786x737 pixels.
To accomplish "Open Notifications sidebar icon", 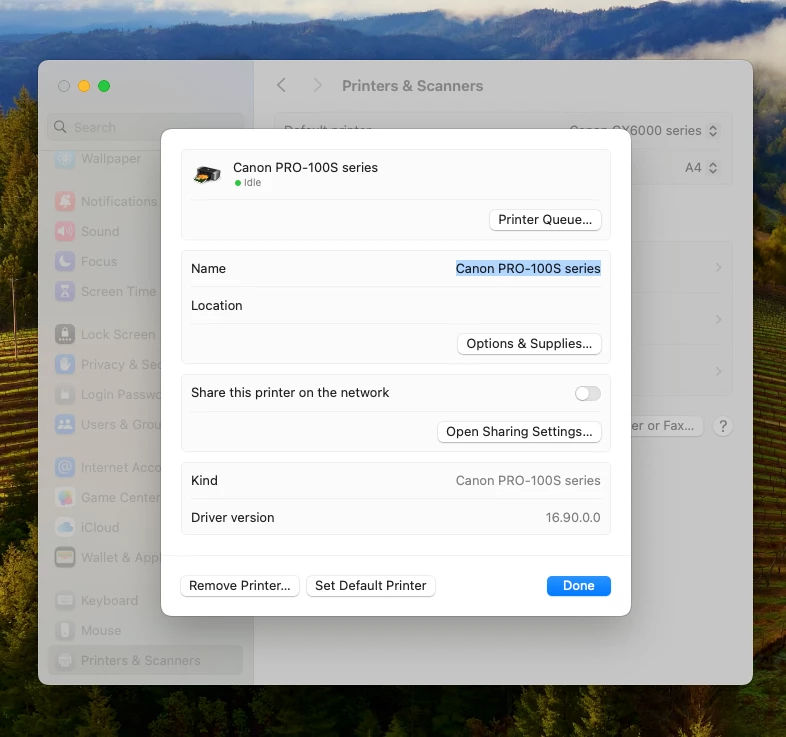I will (x=65, y=201).
